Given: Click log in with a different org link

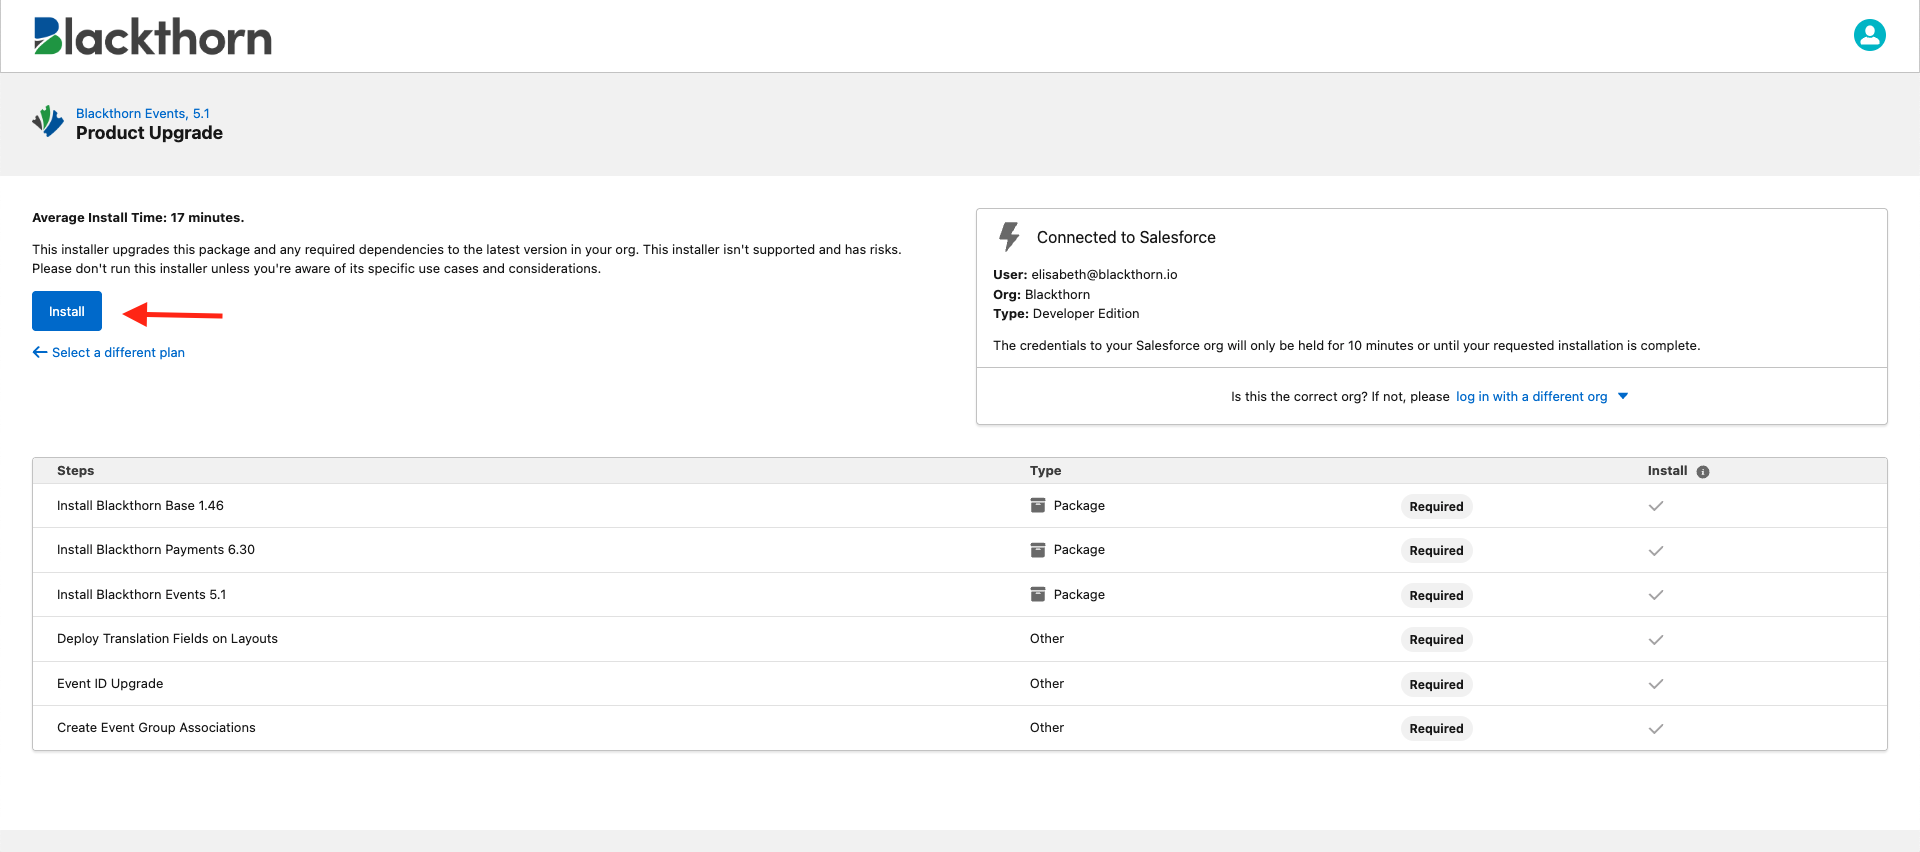Looking at the screenshot, I should coord(1531,397).
